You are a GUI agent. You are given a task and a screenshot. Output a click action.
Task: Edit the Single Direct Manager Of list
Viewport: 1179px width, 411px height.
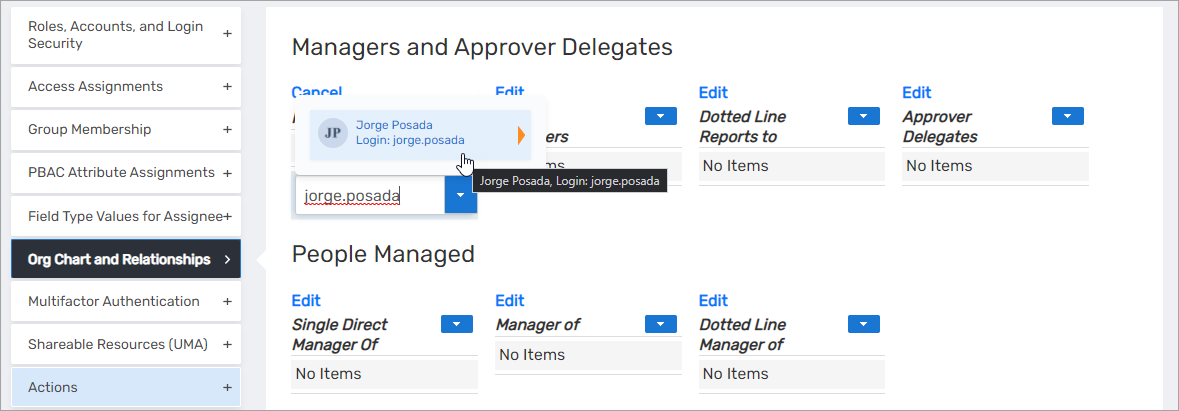pyautogui.click(x=306, y=300)
